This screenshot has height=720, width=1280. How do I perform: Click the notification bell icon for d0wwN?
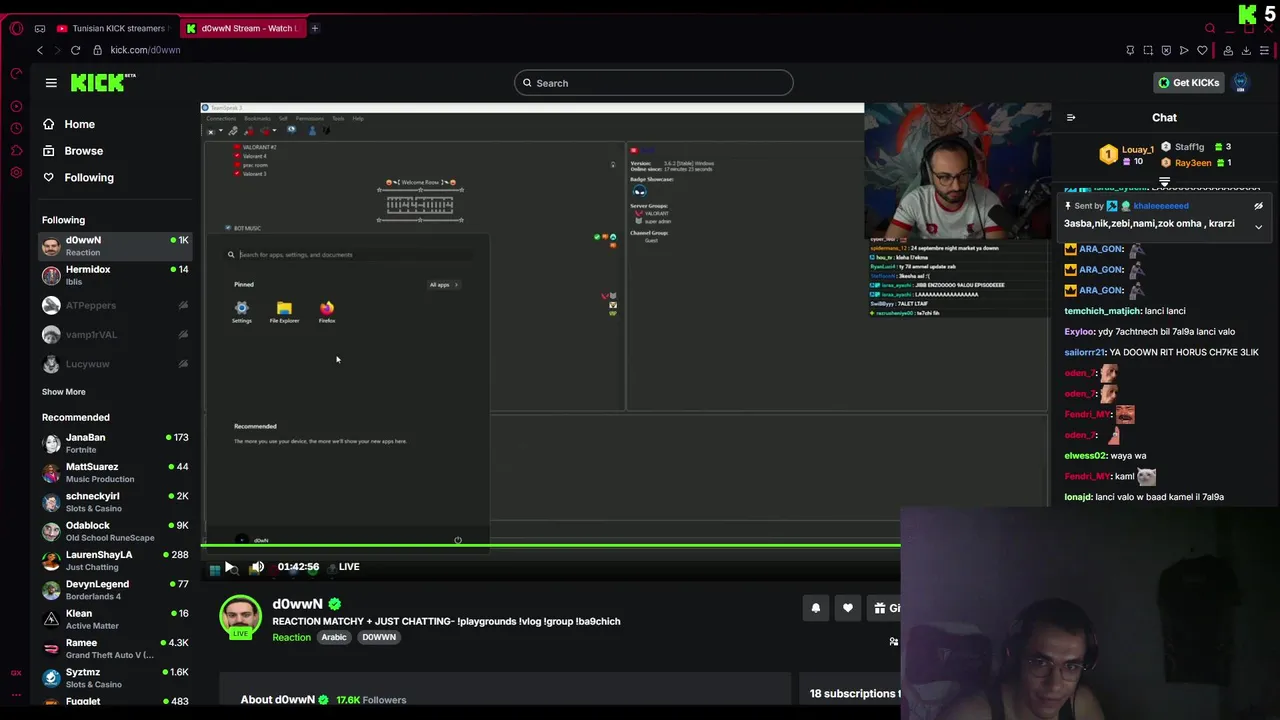point(815,608)
